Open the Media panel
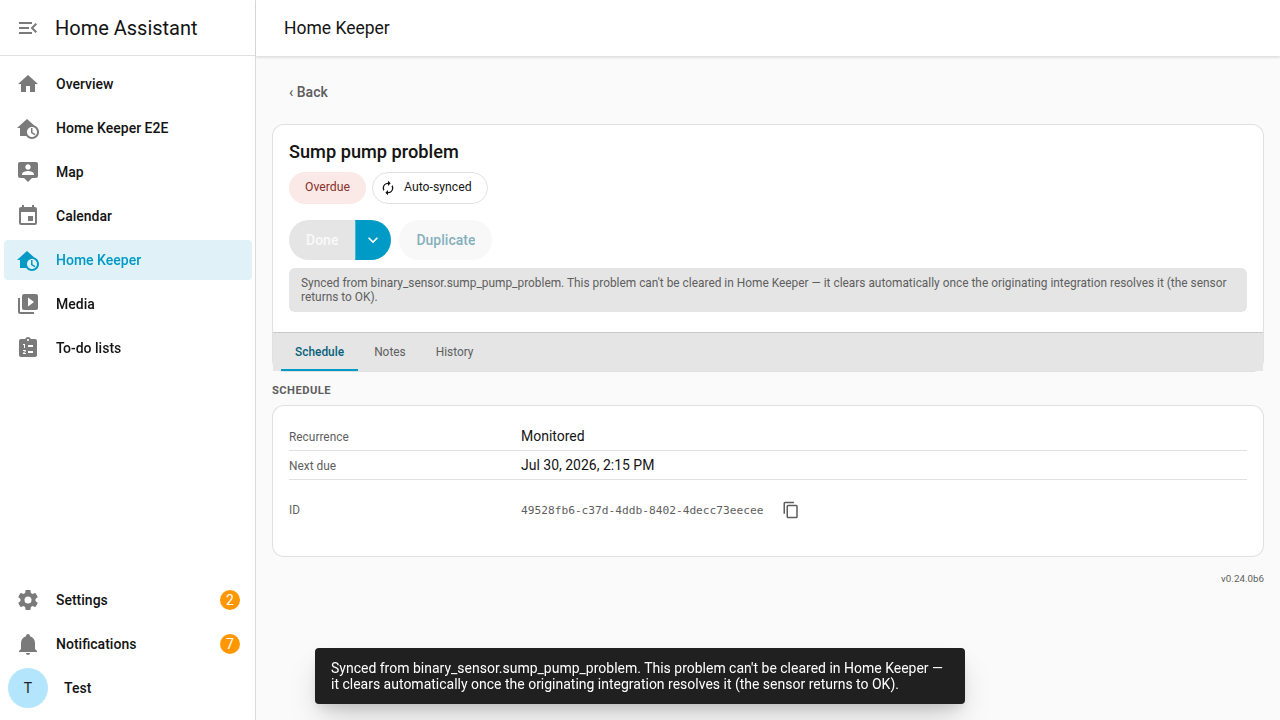The width and height of the screenshot is (1280, 720). coord(128,304)
